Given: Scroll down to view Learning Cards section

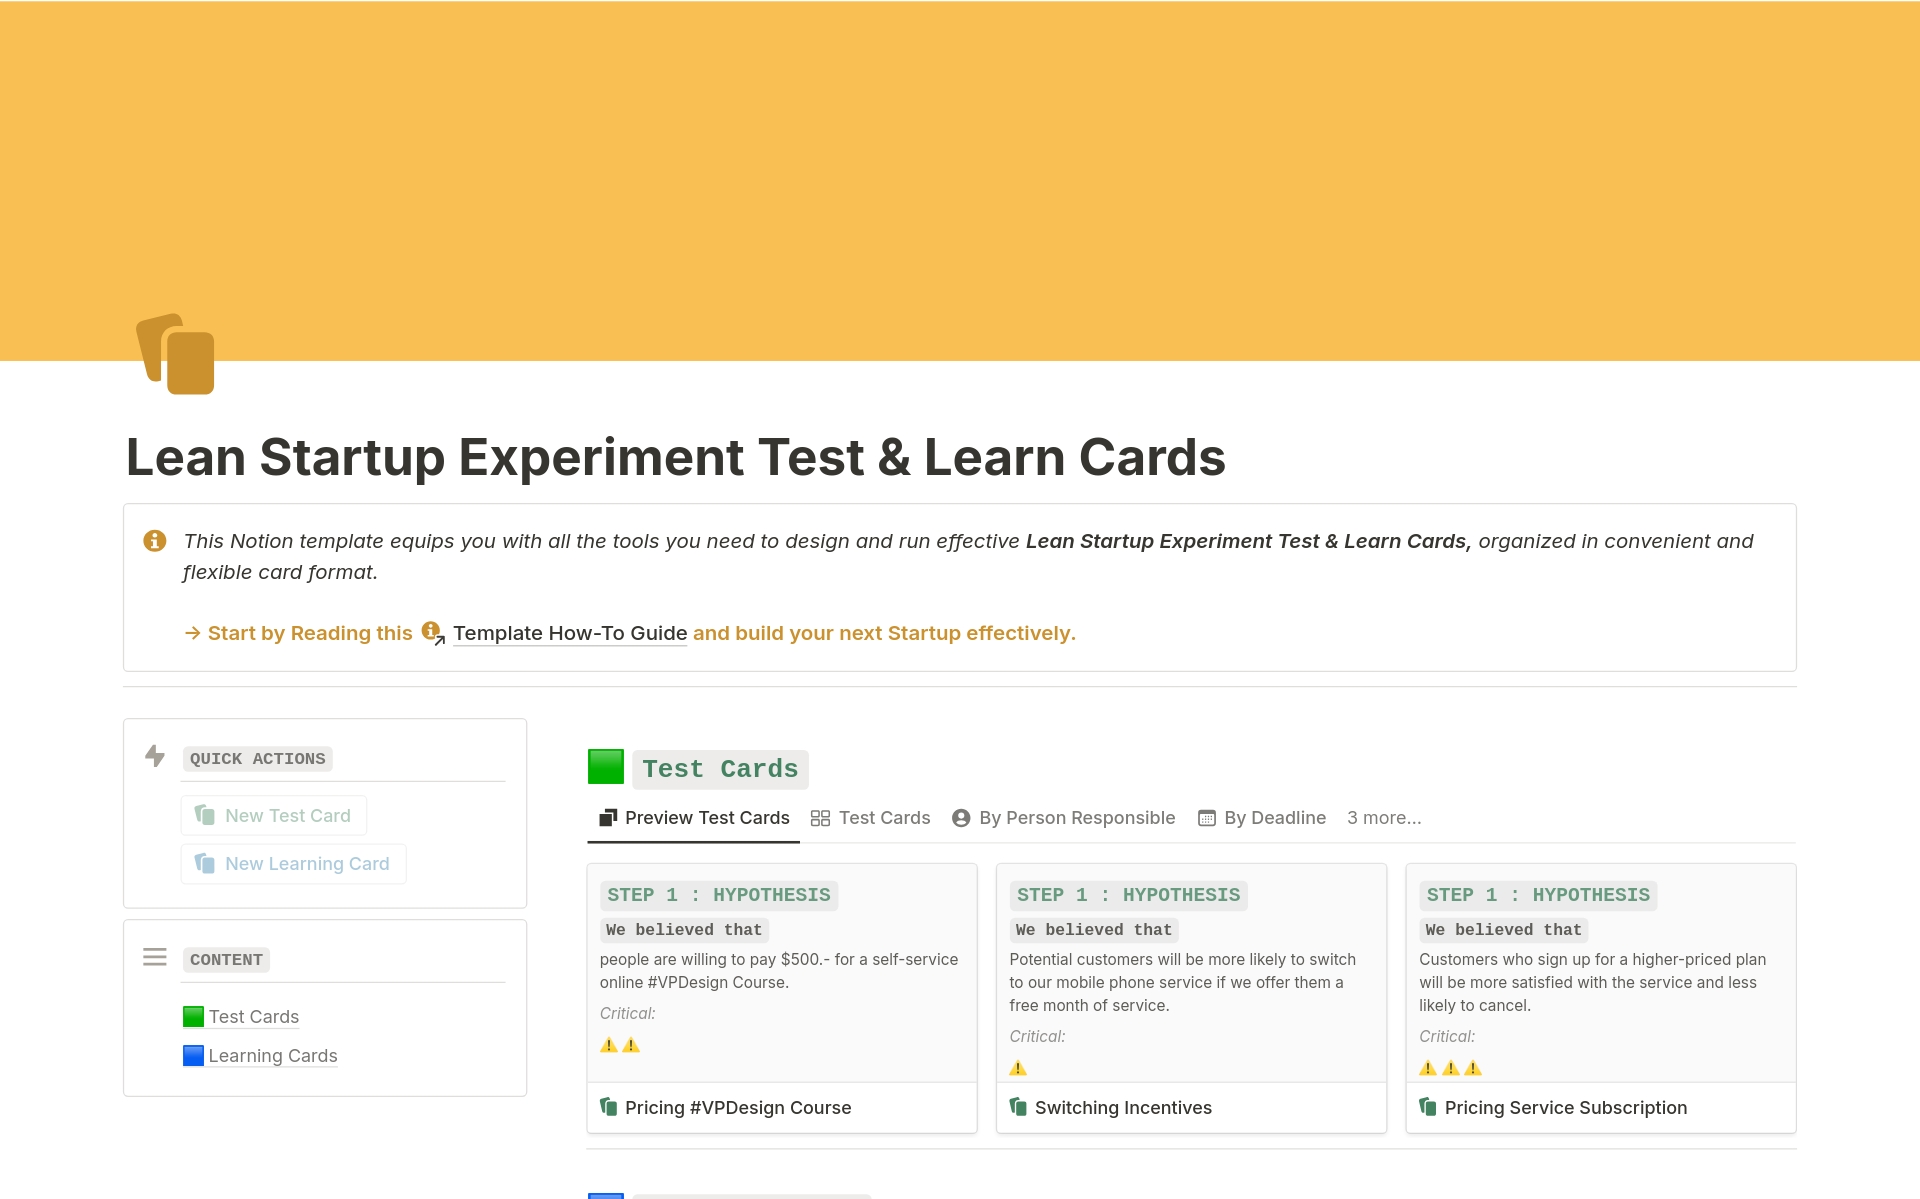Looking at the screenshot, I should tap(272, 1054).
